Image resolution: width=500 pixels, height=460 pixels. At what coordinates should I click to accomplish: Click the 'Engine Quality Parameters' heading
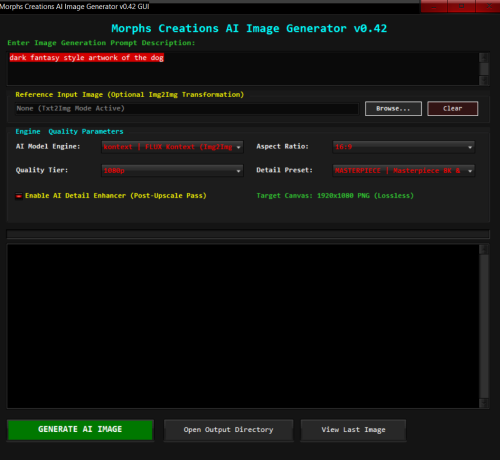tap(69, 131)
